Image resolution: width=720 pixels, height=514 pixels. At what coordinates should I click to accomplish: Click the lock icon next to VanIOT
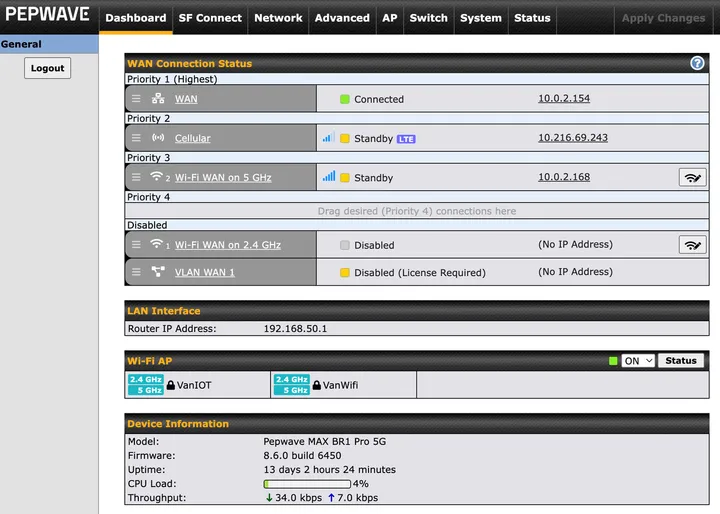coord(171,385)
